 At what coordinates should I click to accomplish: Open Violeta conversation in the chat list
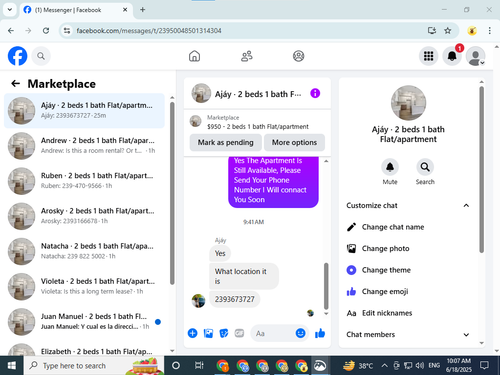point(84,286)
